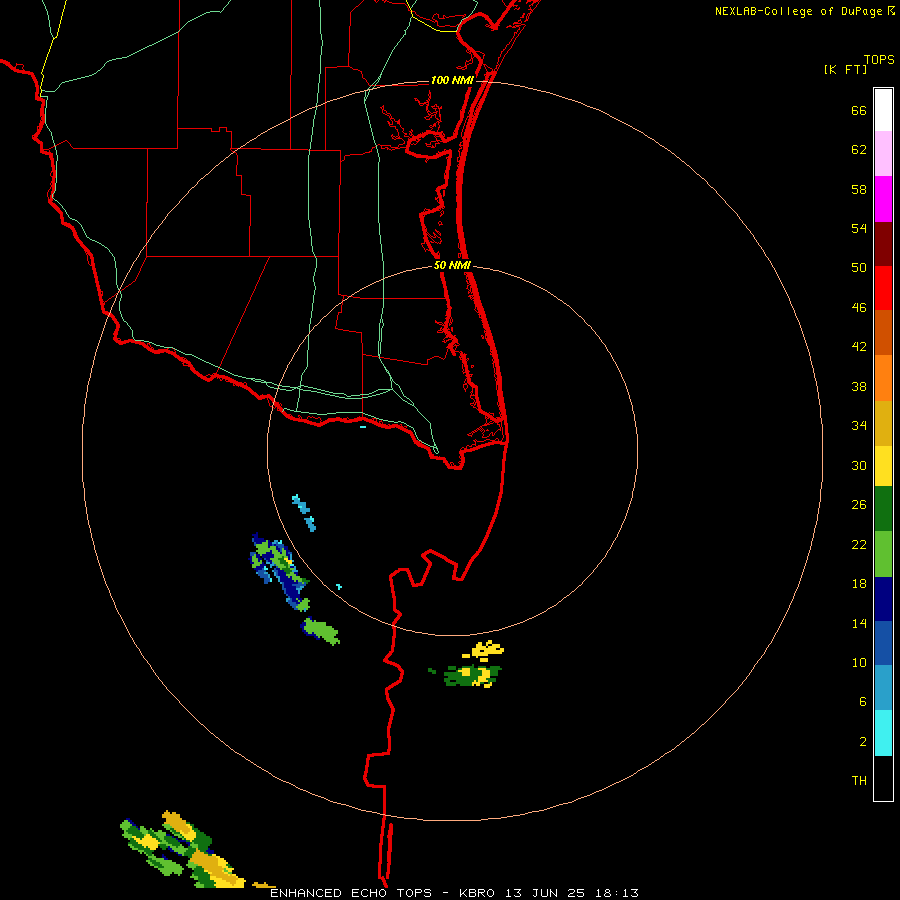Click the "14" legend value
Viewport: 900px width, 900px height.
coord(859,623)
